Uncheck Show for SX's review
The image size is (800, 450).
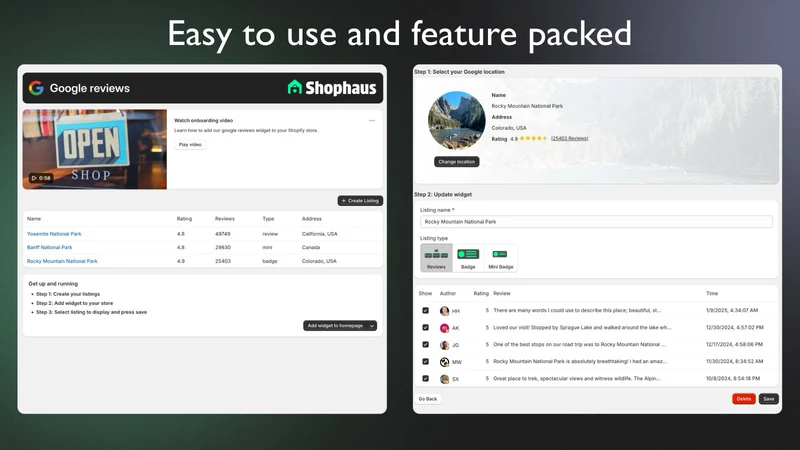click(x=426, y=379)
